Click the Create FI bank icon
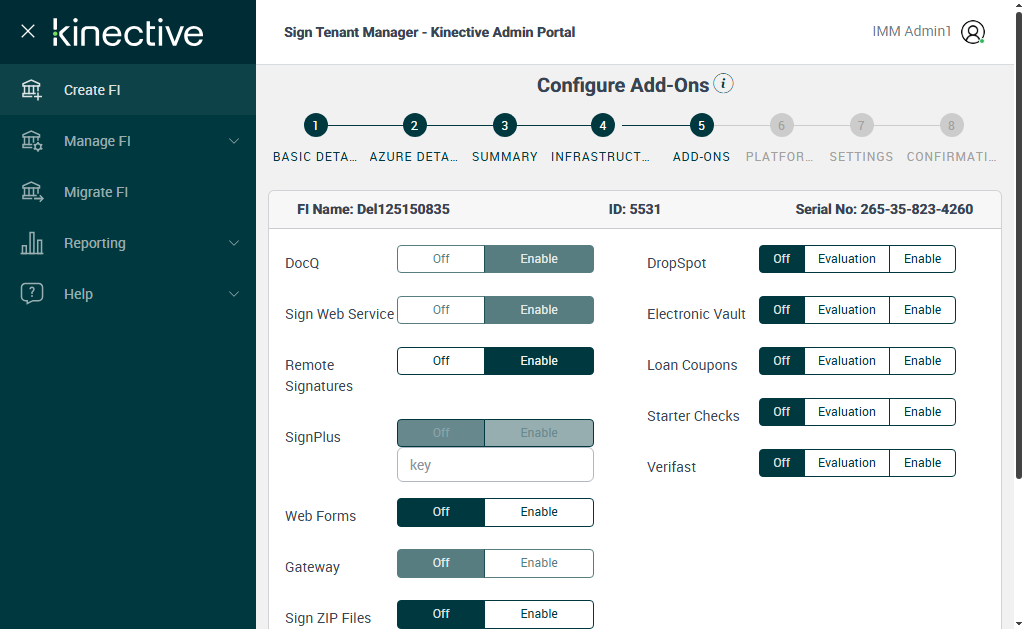This screenshot has width=1024, height=629. 31,89
